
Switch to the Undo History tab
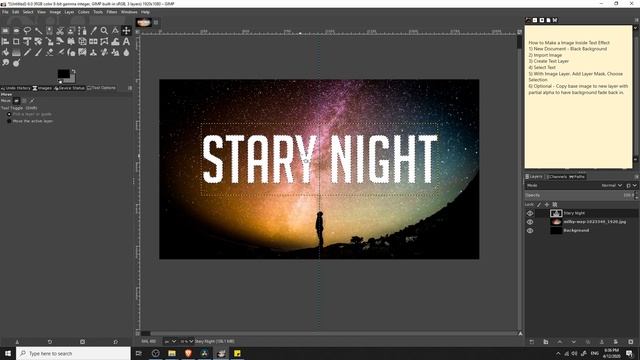(16, 88)
